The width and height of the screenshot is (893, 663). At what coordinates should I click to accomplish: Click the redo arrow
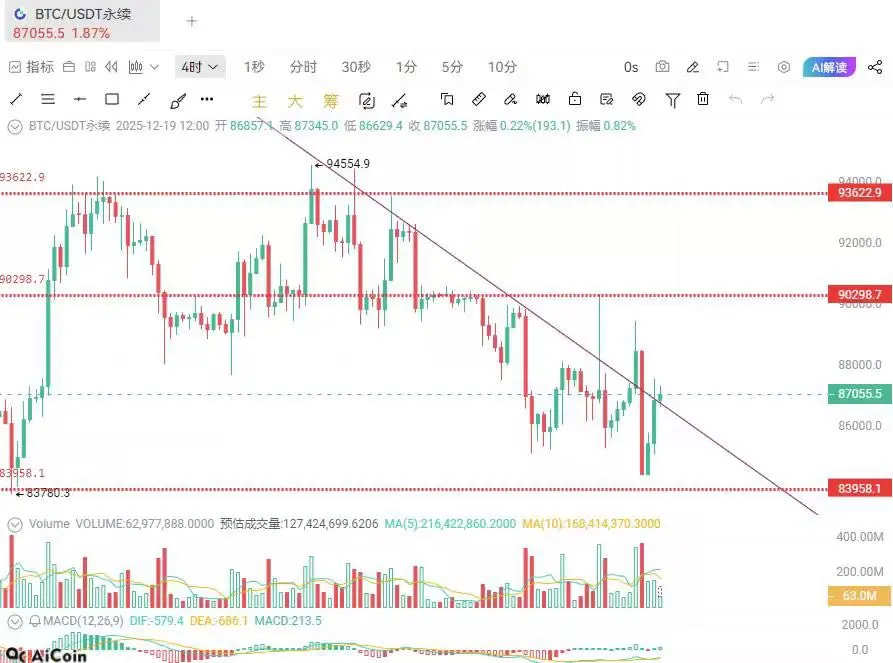click(x=768, y=100)
